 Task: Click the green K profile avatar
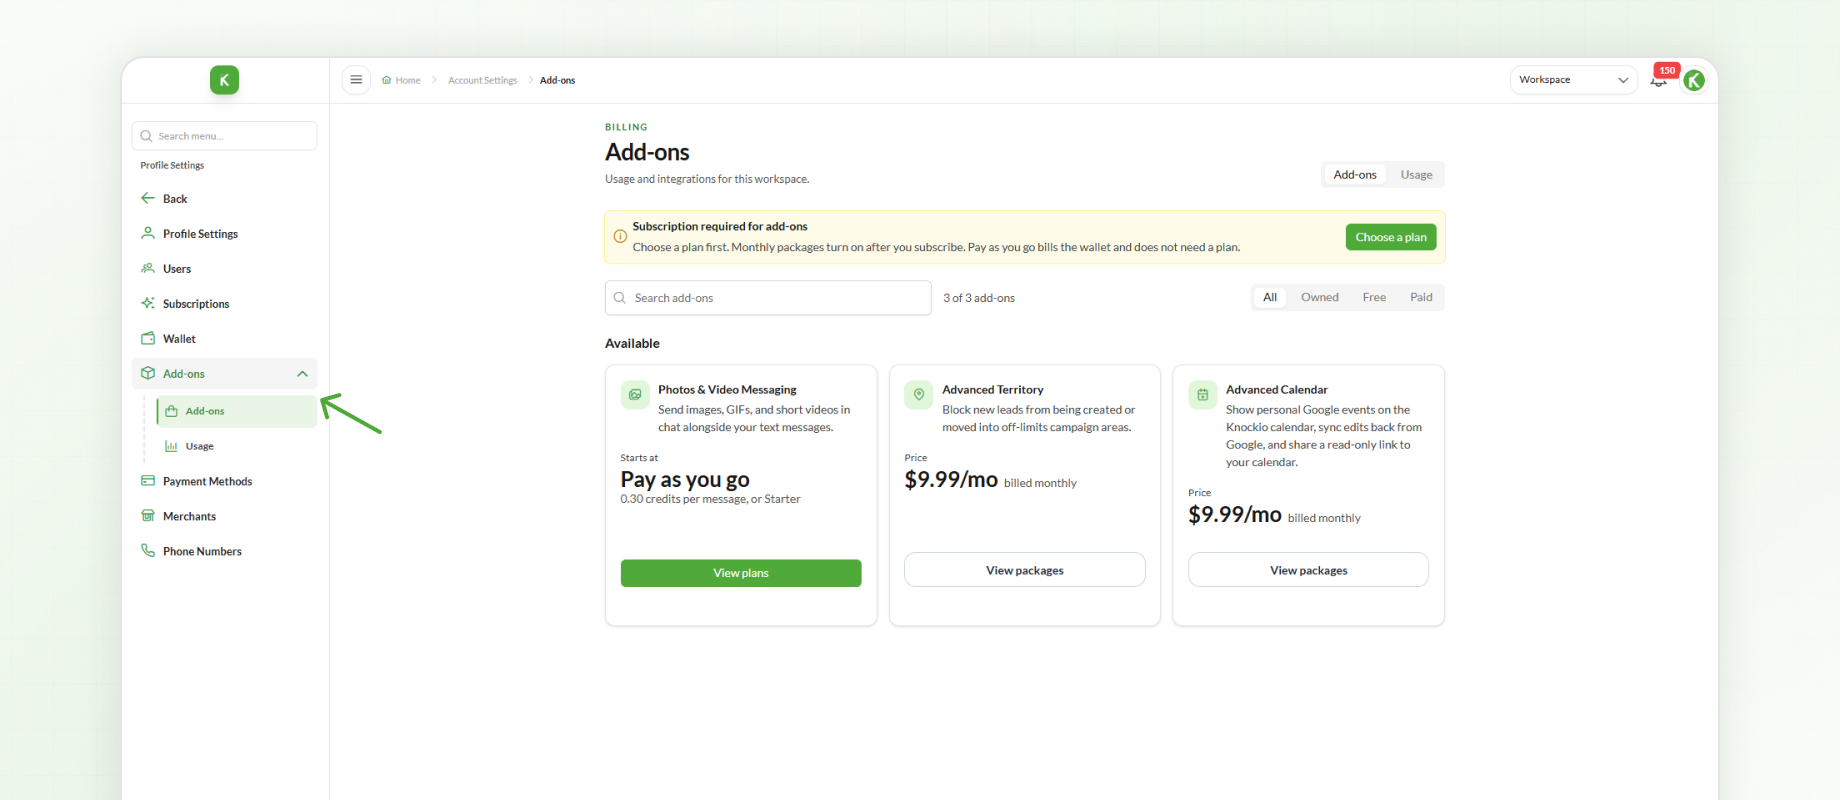pyautogui.click(x=1694, y=80)
